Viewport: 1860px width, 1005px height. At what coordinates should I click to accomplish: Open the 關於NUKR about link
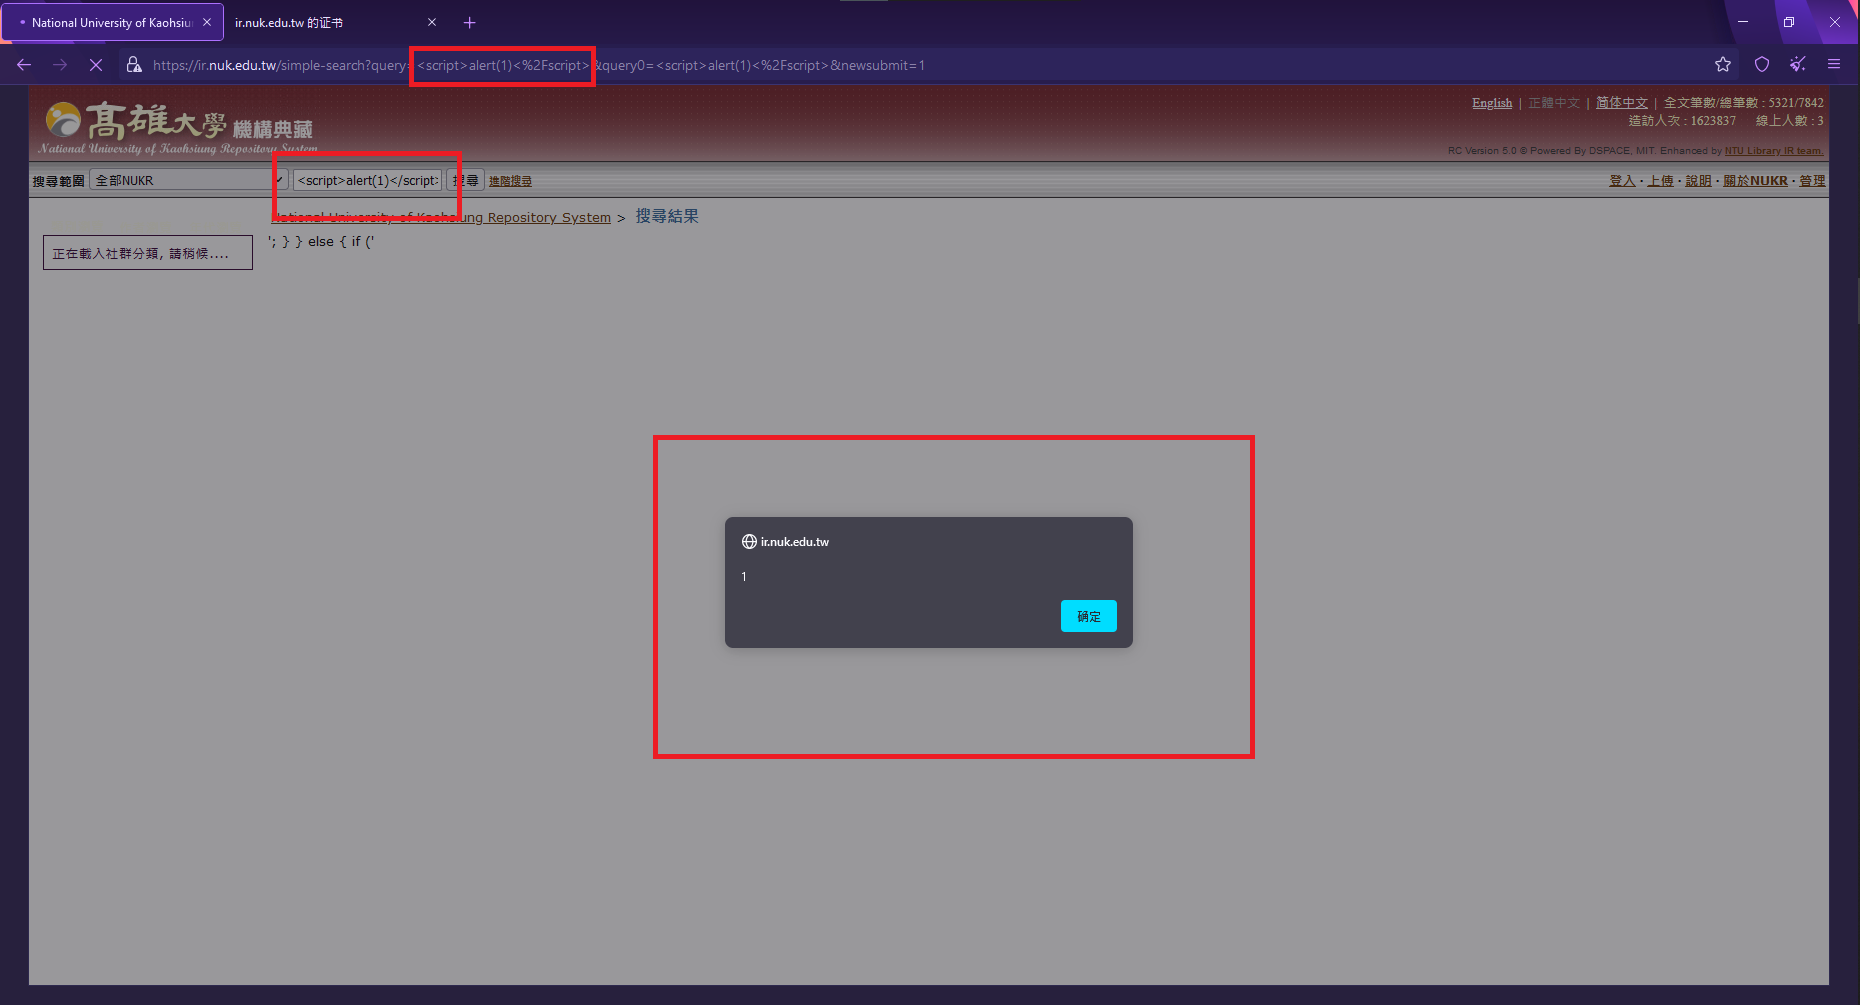pos(1755,181)
